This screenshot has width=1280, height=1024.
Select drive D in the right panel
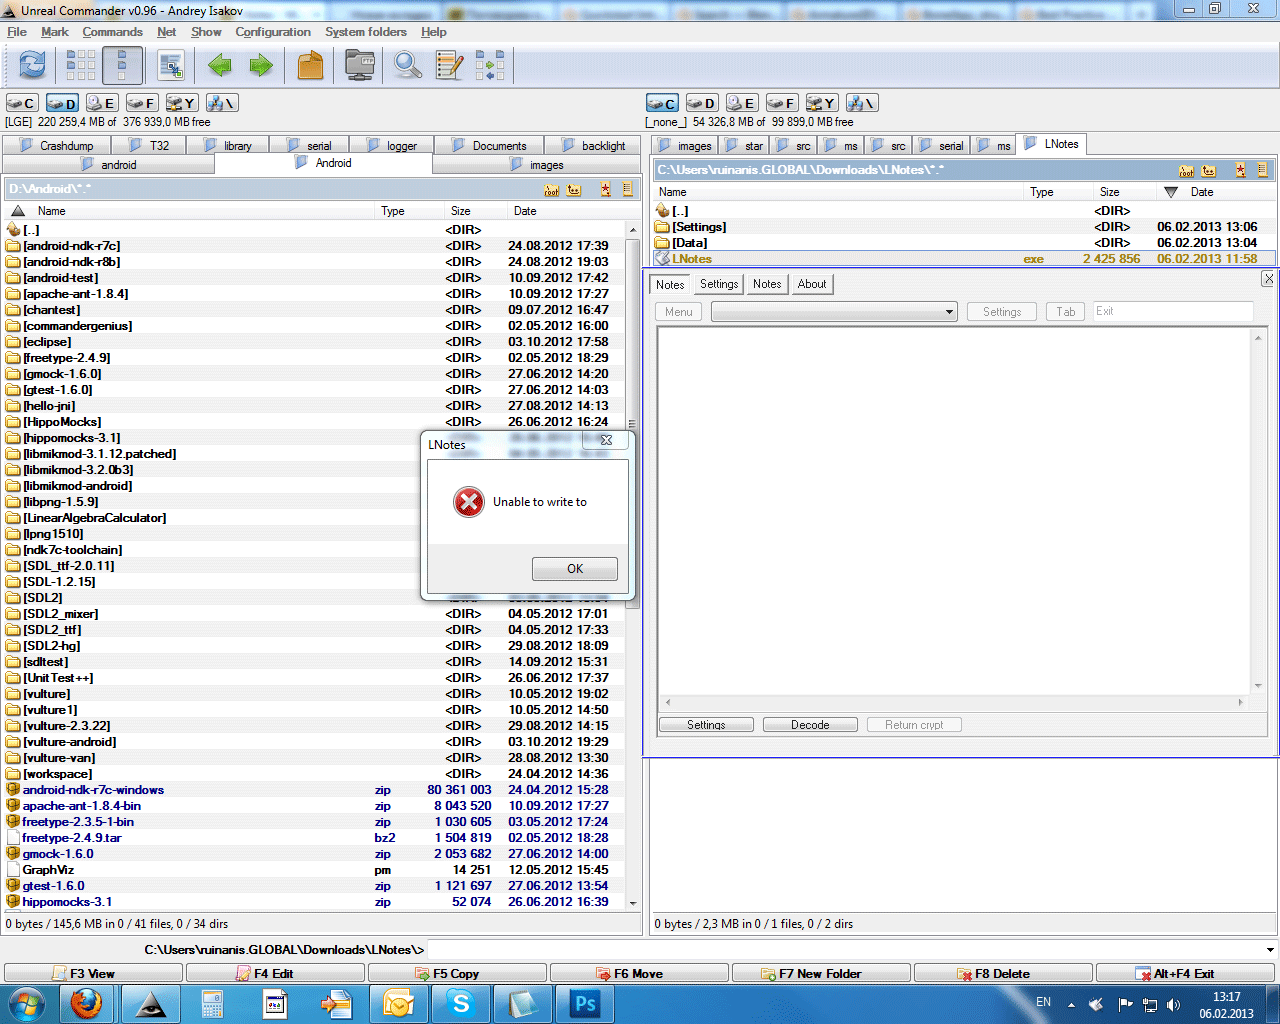pyautogui.click(x=702, y=103)
